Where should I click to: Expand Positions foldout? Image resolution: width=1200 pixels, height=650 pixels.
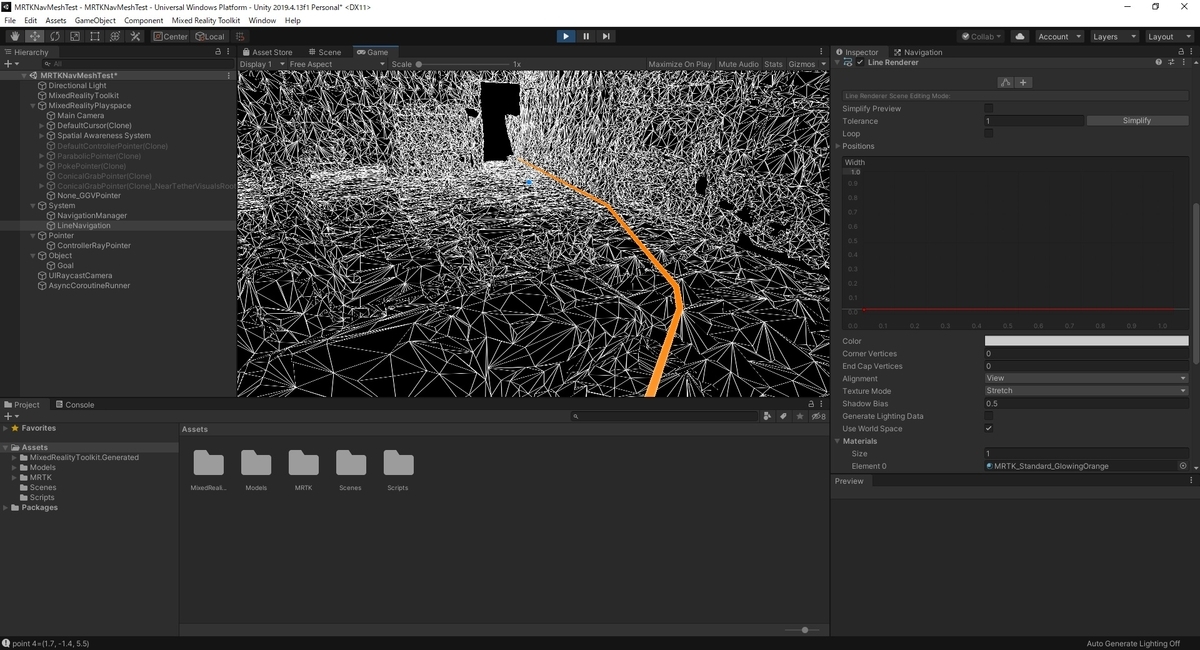pos(838,146)
